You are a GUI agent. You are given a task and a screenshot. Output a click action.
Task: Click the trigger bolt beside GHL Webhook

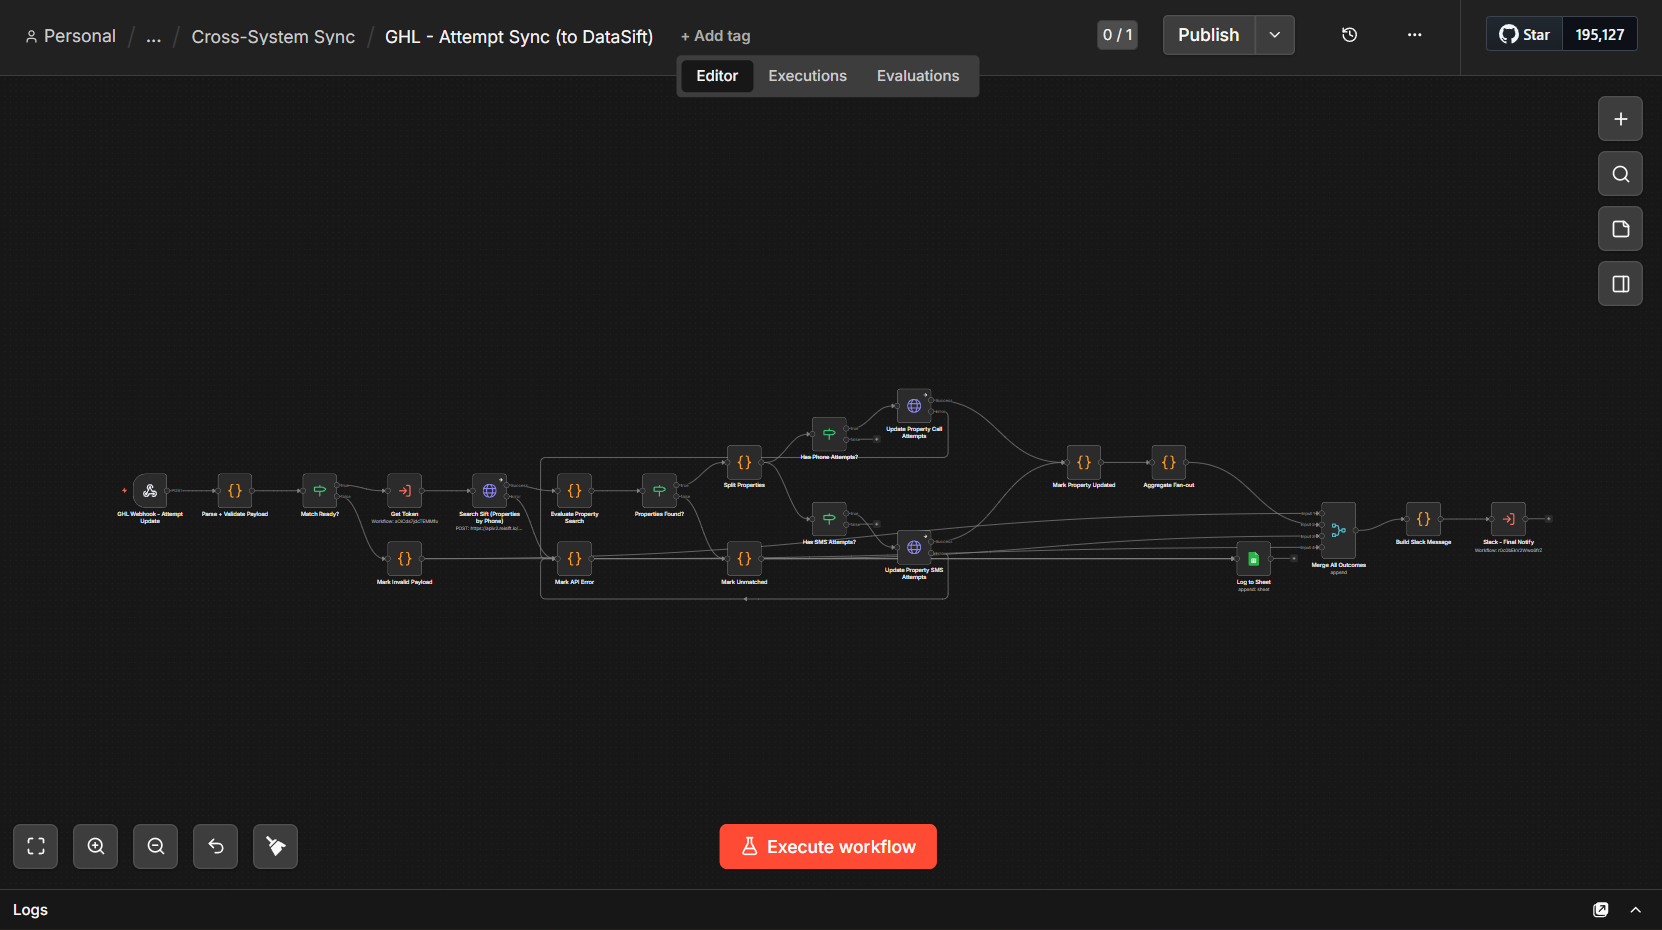click(124, 491)
